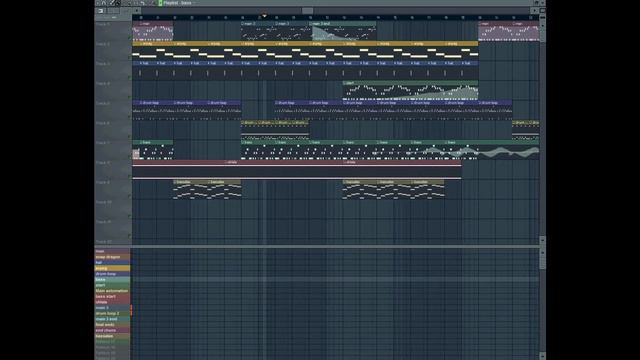Pick the 'drum loop 2' pattern in the list

(x=112, y=313)
